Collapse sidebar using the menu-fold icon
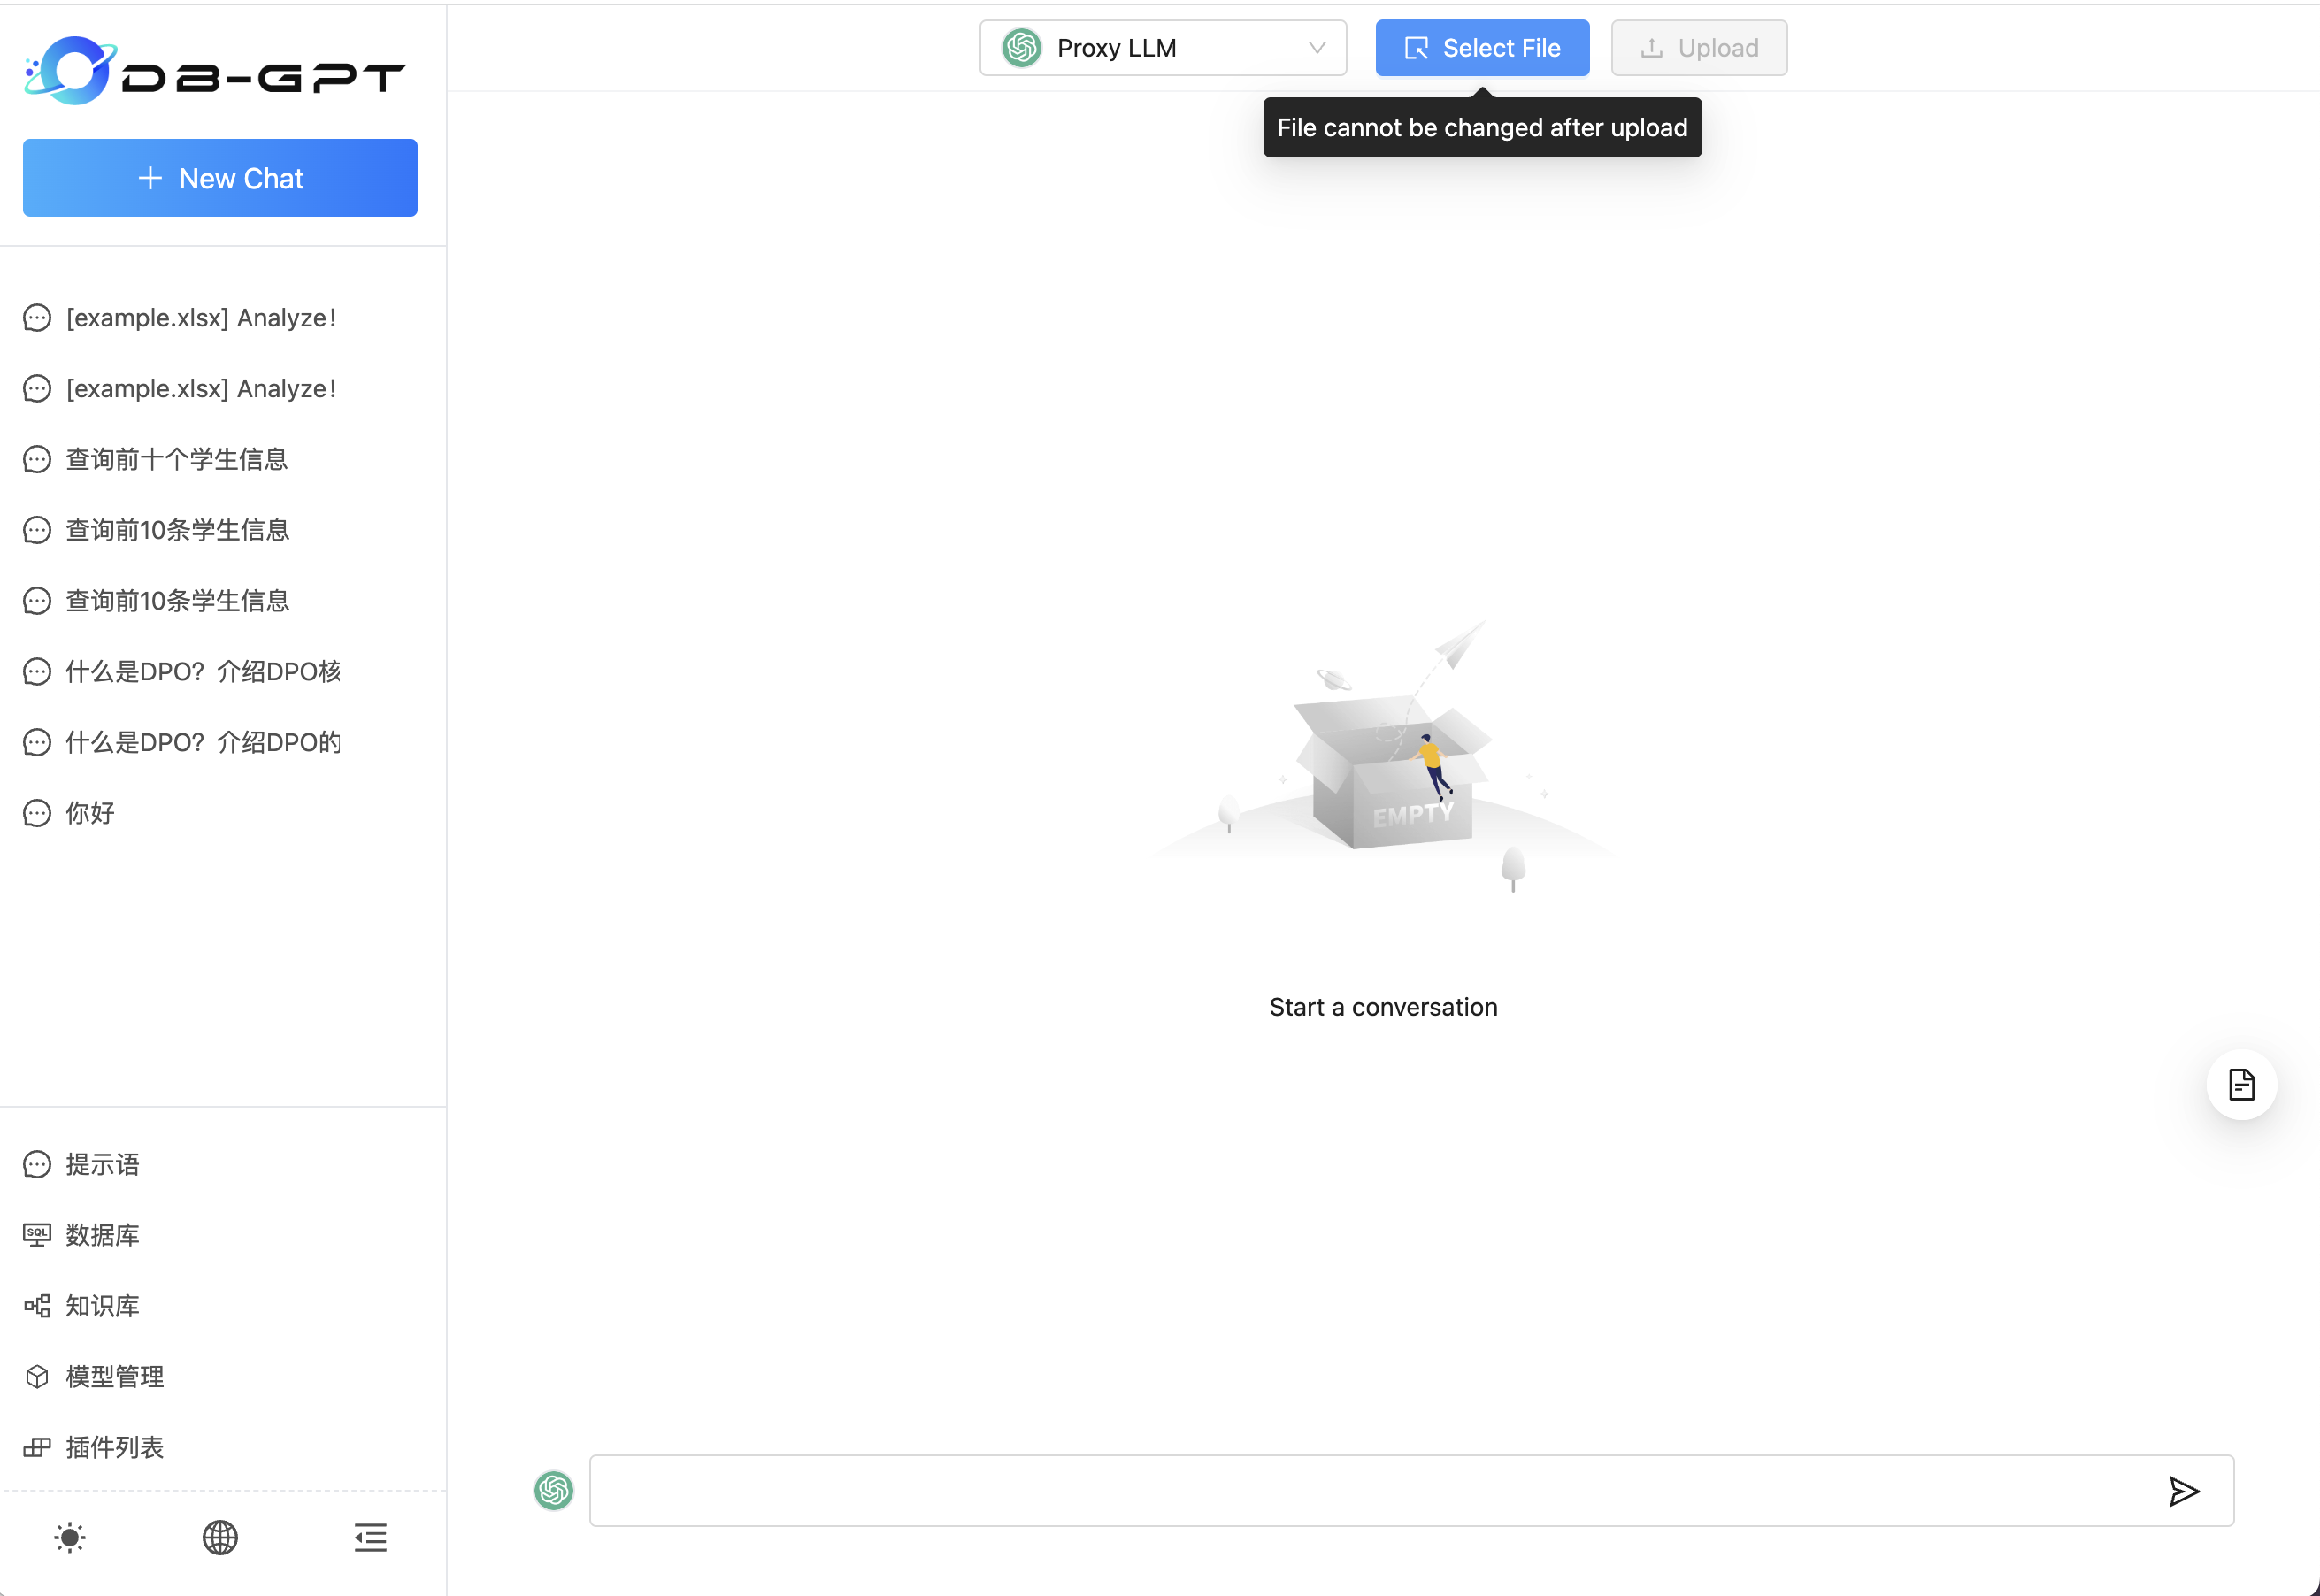2320x1596 pixels. pos(370,1537)
